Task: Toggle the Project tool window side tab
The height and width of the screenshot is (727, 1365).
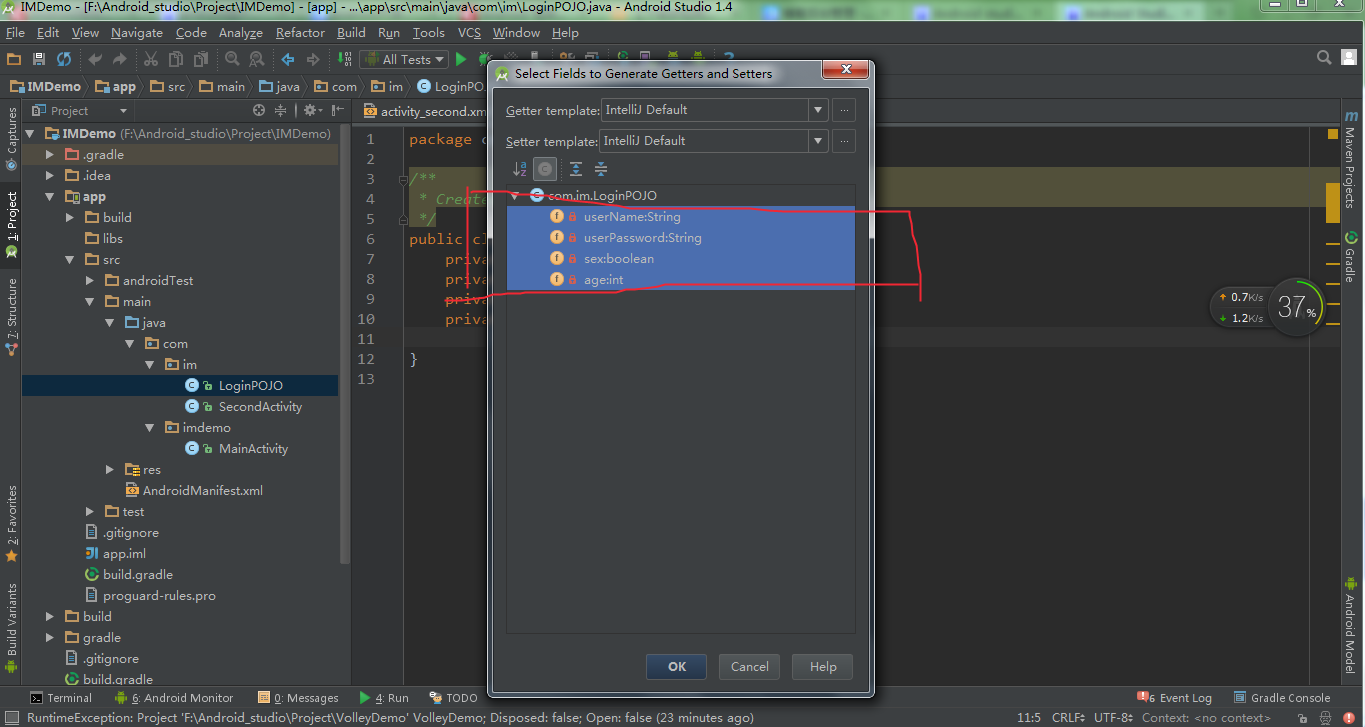Action: (x=11, y=224)
